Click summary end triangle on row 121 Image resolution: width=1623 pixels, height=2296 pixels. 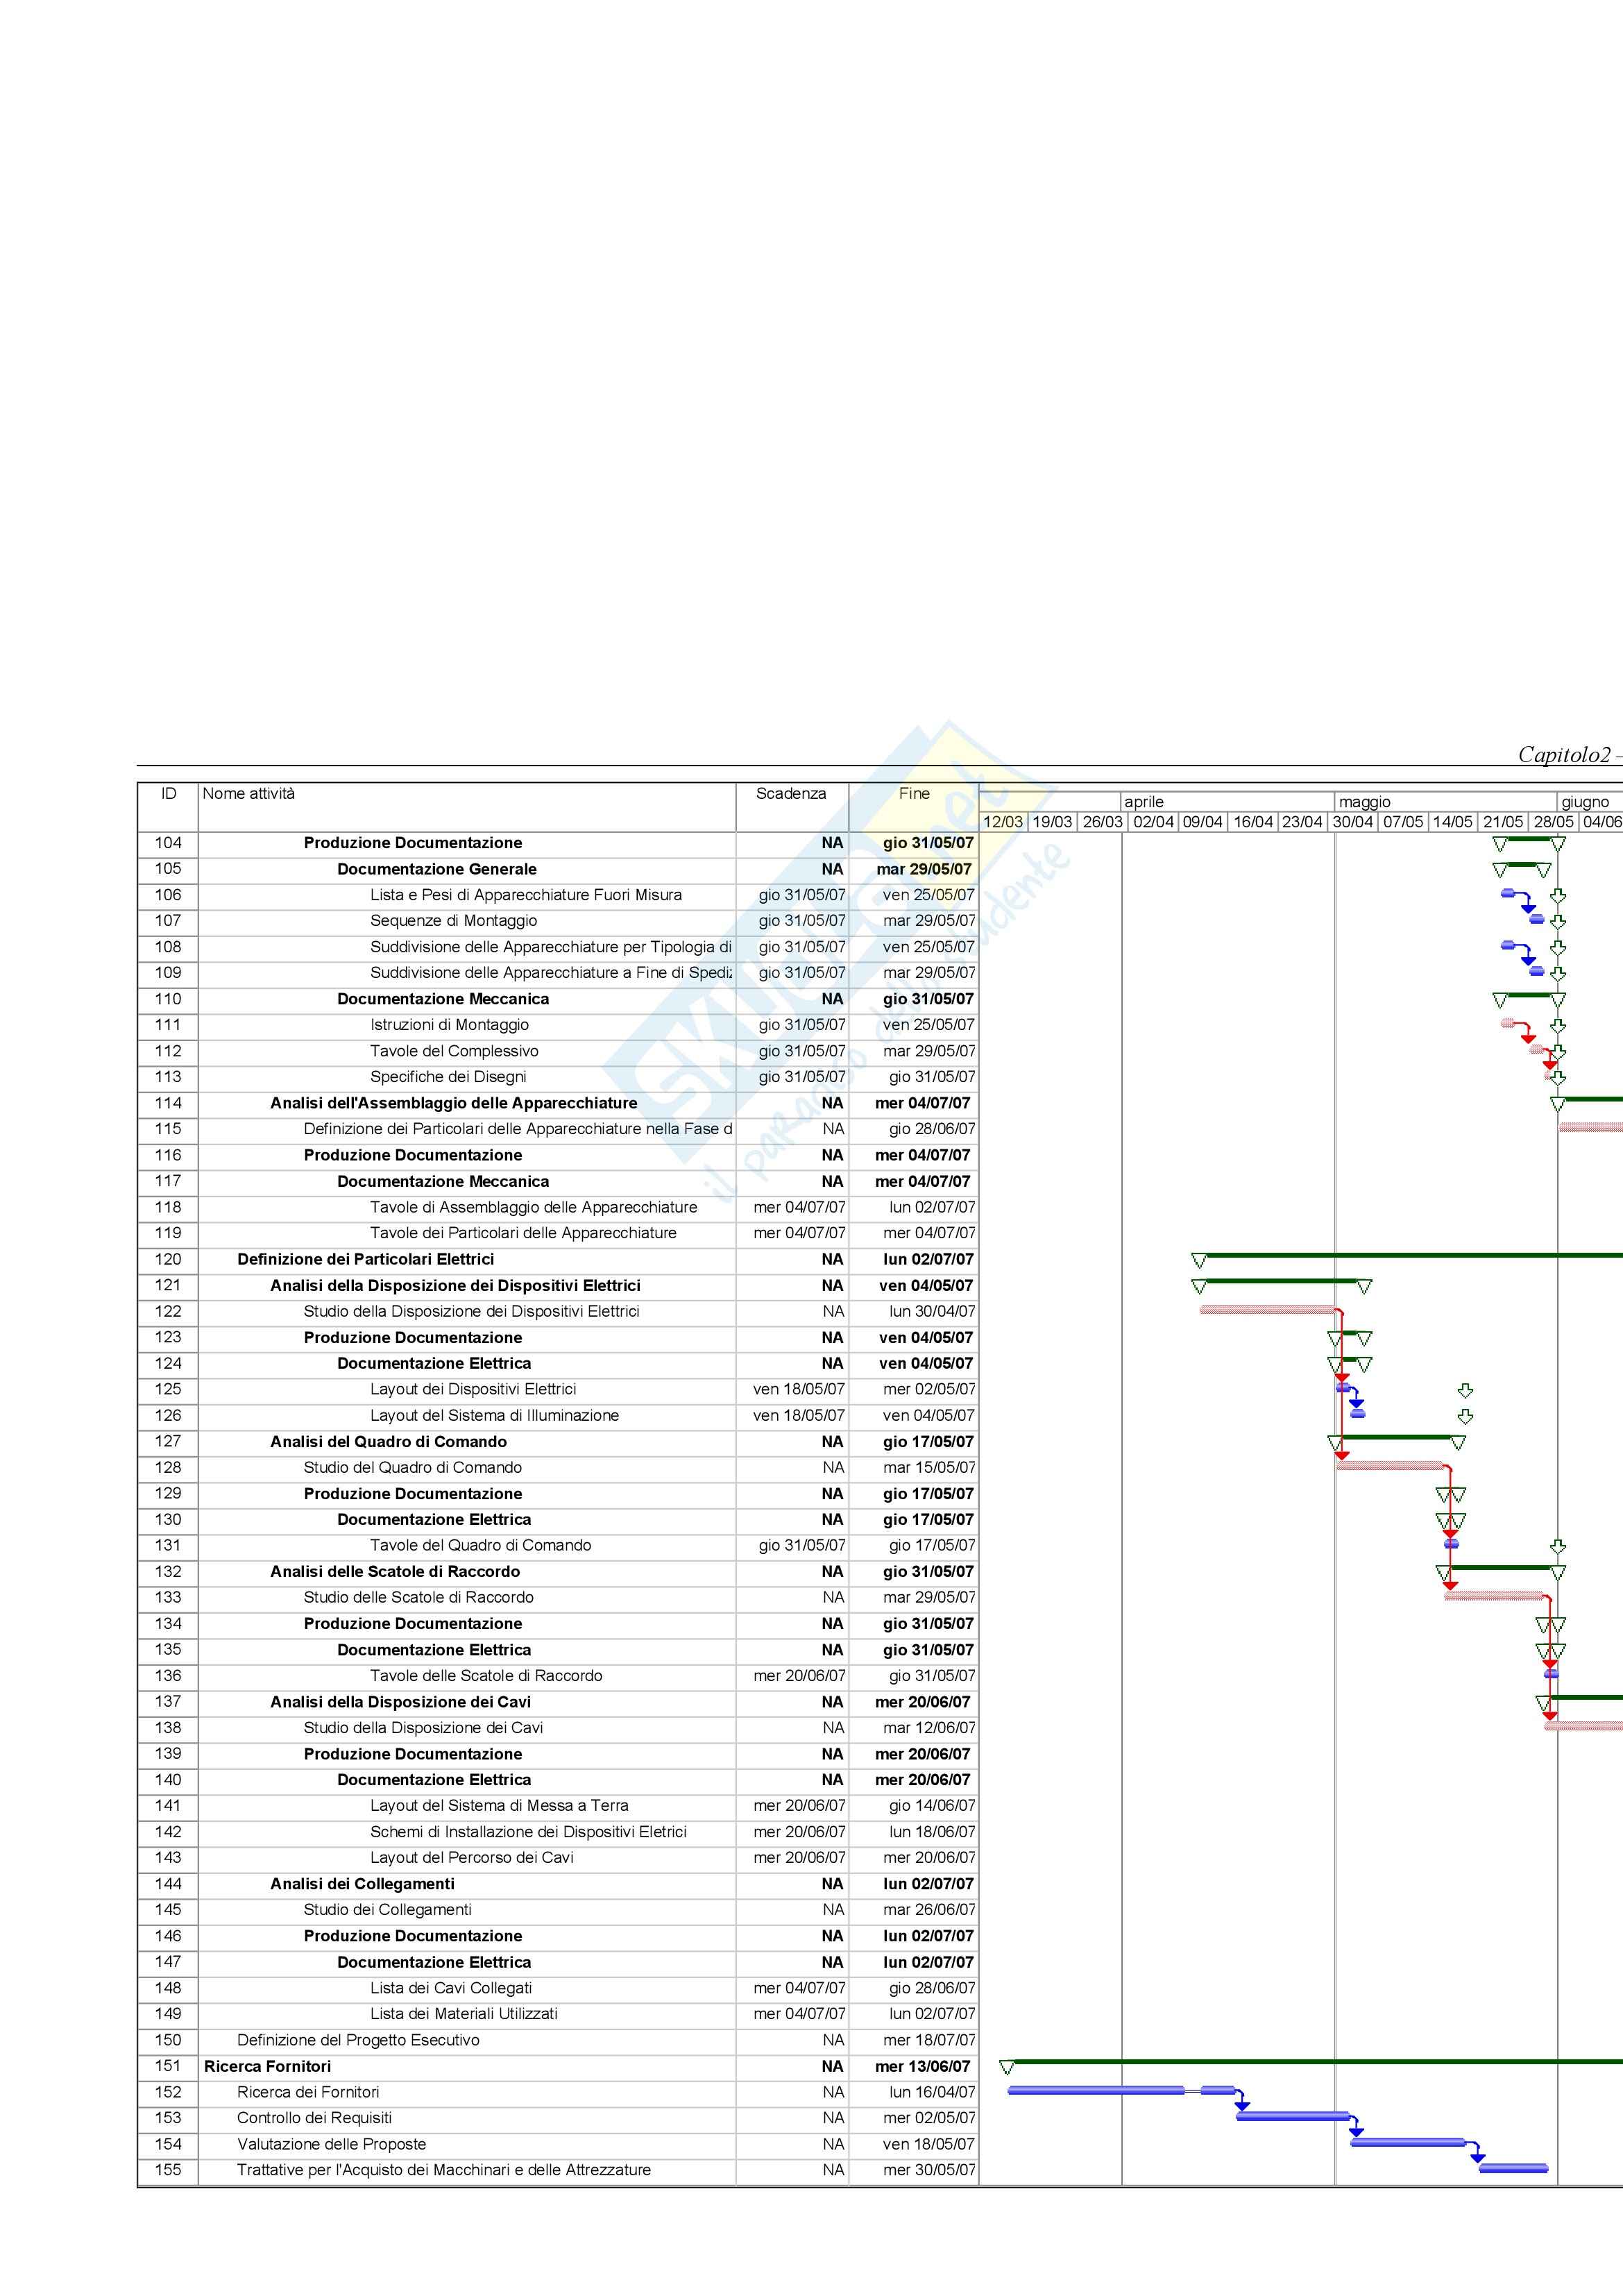pos(1364,1287)
